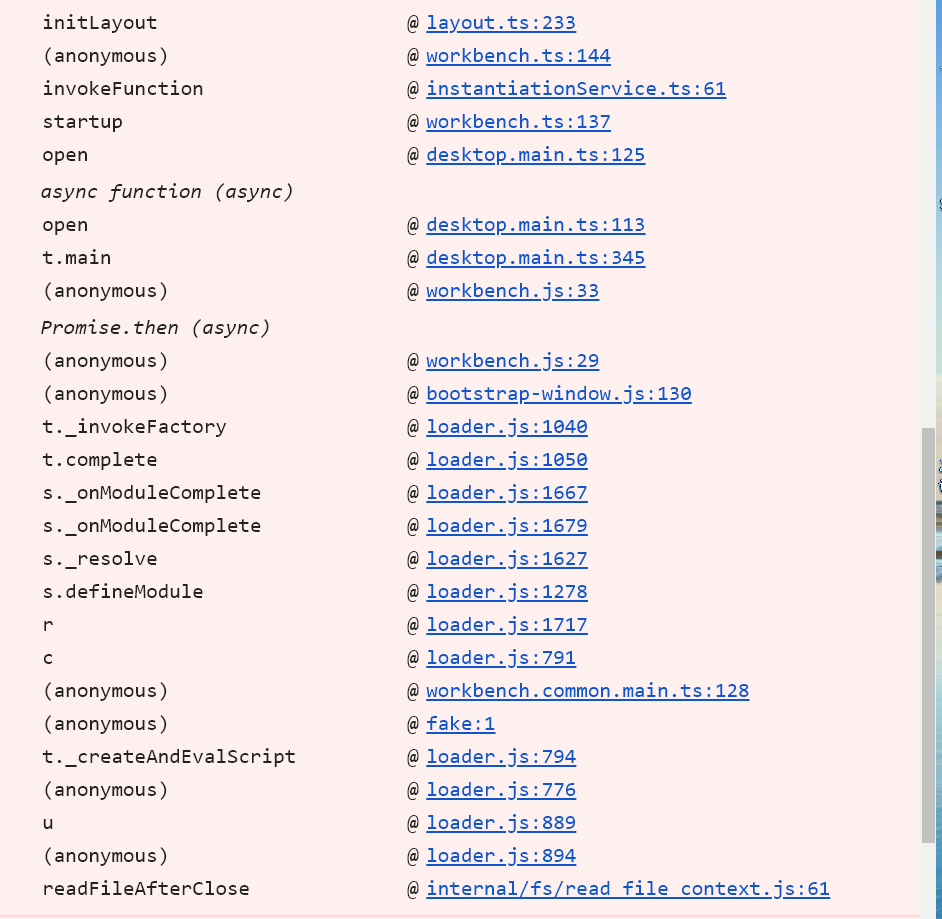Jump to desktop.main.ts:113 source link
Viewport: 942px width, 919px height.
coord(535,224)
